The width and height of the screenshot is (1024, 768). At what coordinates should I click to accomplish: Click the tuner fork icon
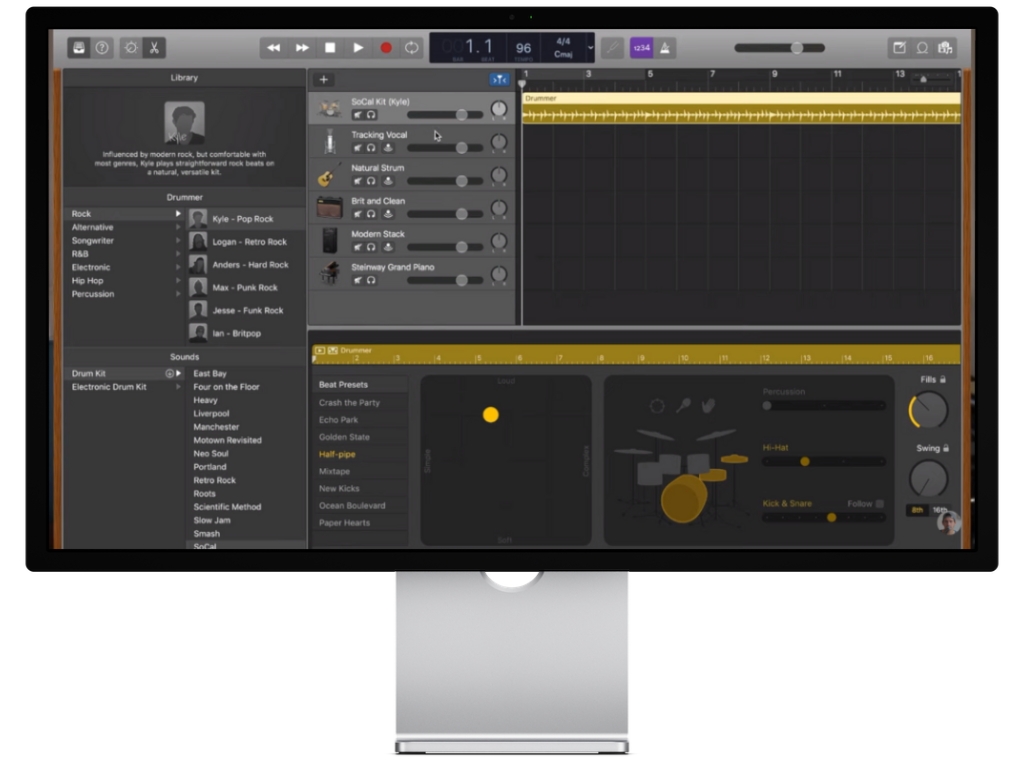click(x=612, y=48)
